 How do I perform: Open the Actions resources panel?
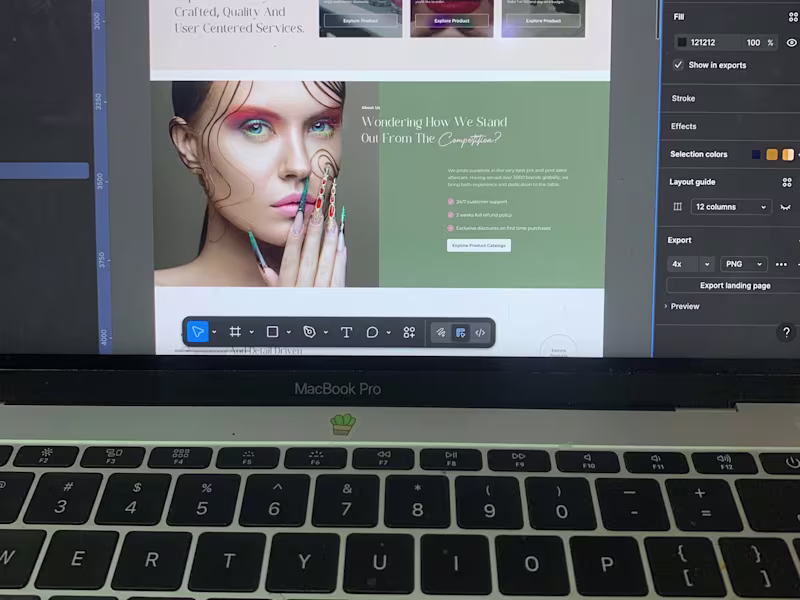tap(408, 331)
